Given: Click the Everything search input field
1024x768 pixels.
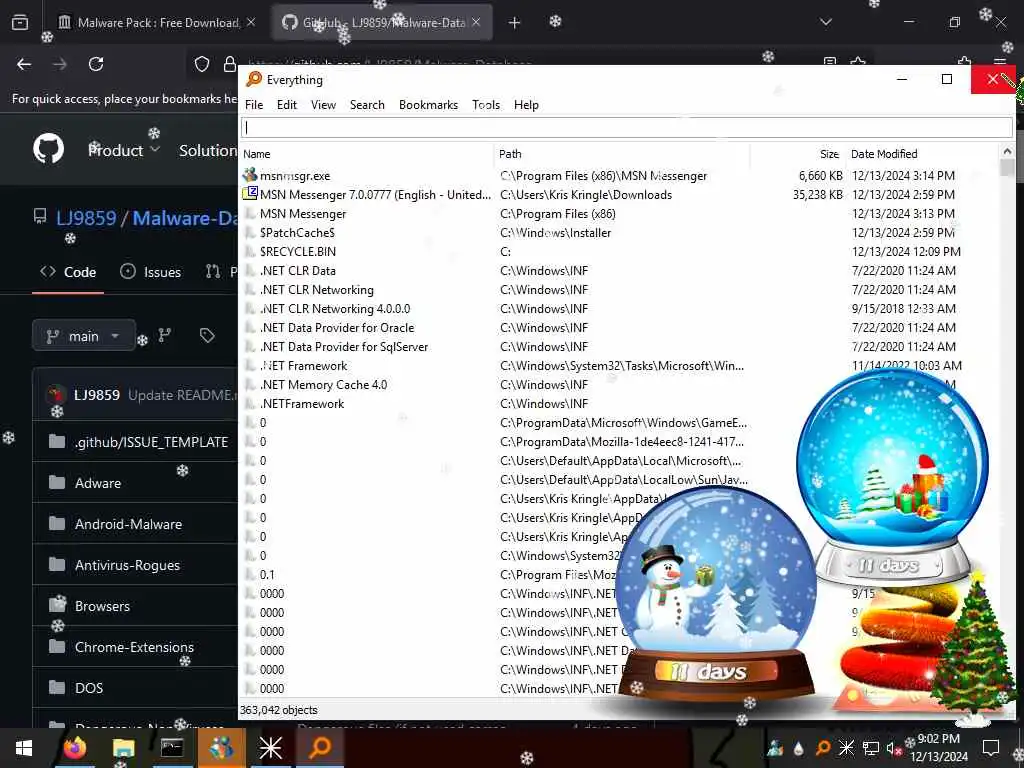Looking at the screenshot, I should tap(626, 127).
